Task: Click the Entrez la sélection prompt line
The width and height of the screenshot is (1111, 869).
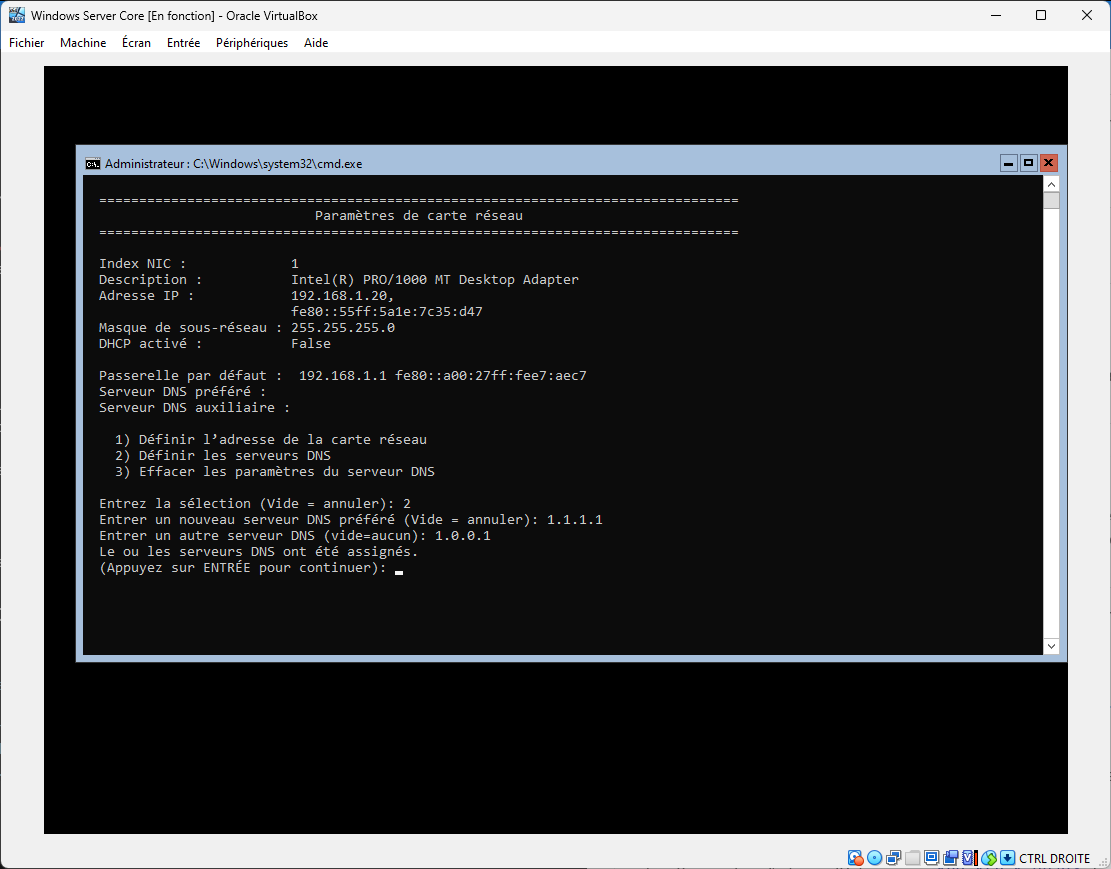Action: 255,503
